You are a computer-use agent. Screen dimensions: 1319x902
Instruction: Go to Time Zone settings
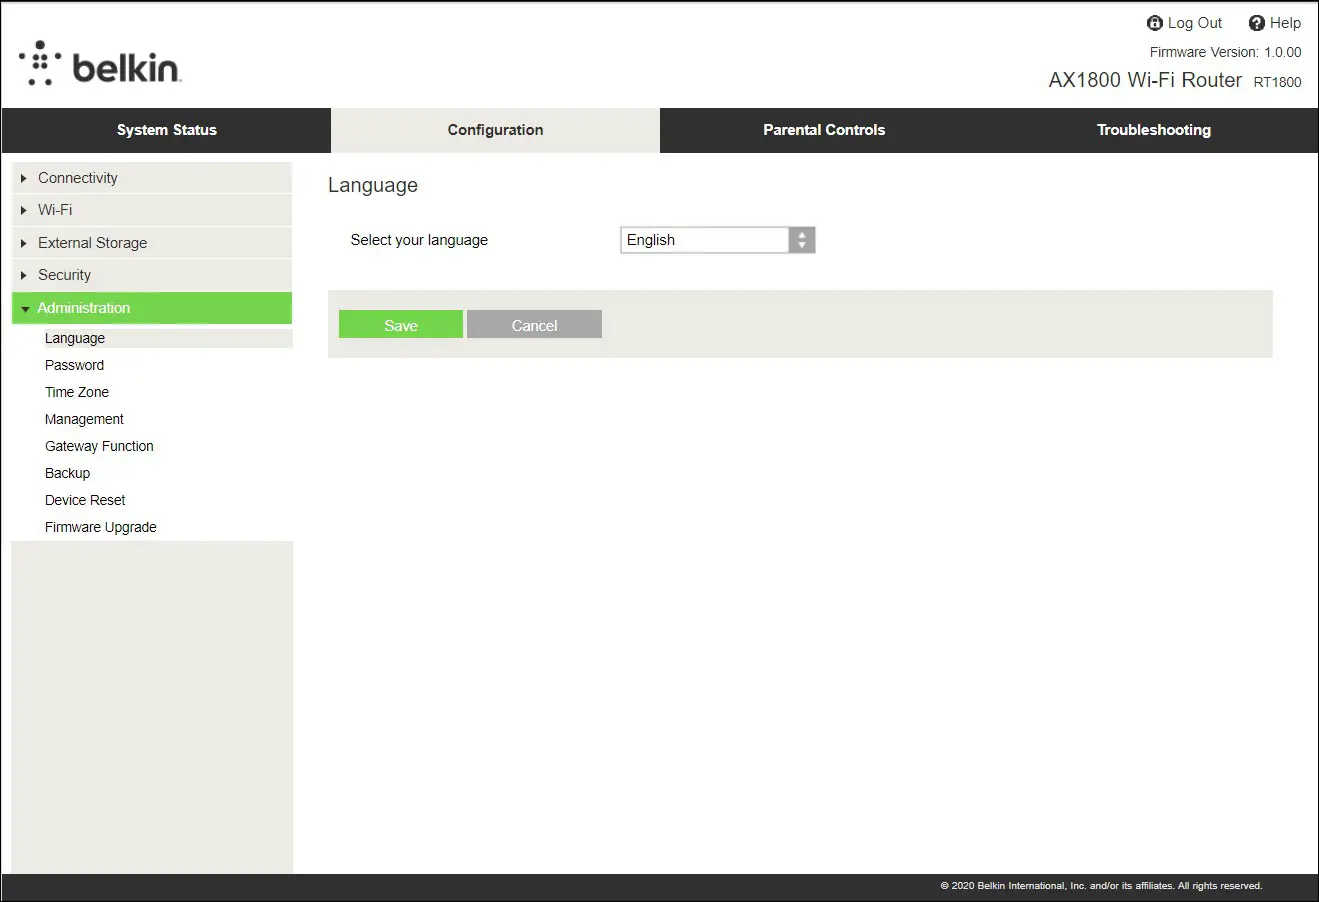pyautogui.click(x=77, y=392)
